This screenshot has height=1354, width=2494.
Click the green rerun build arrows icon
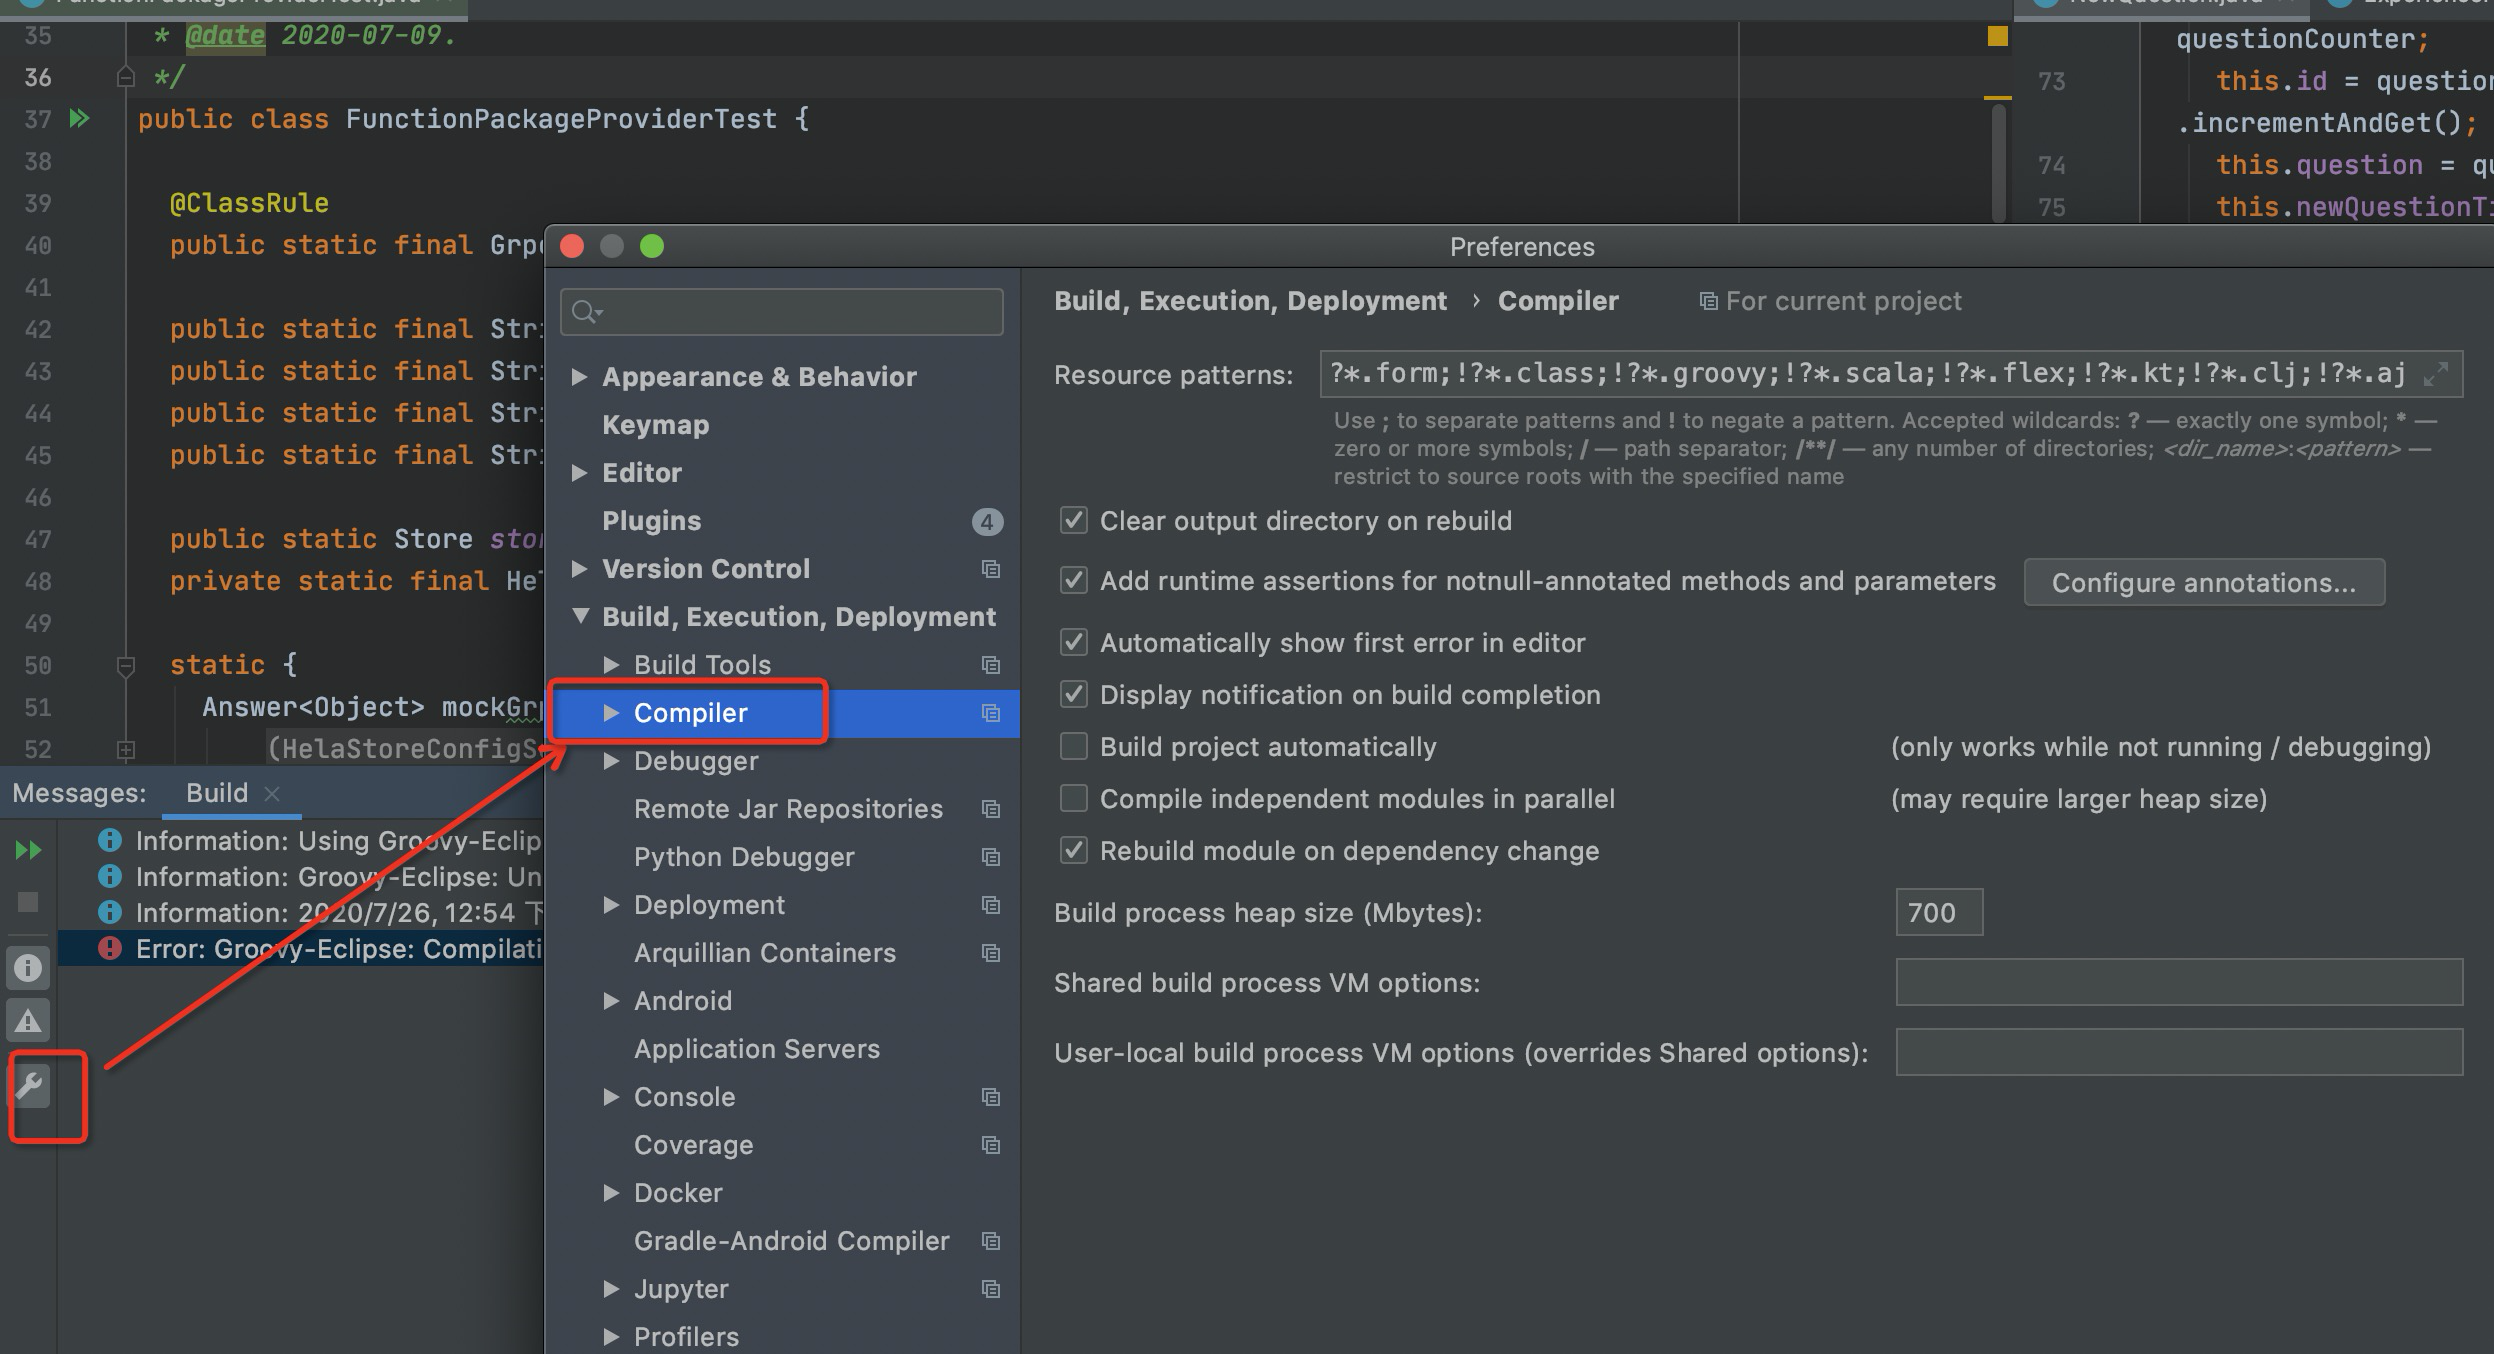[28, 850]
